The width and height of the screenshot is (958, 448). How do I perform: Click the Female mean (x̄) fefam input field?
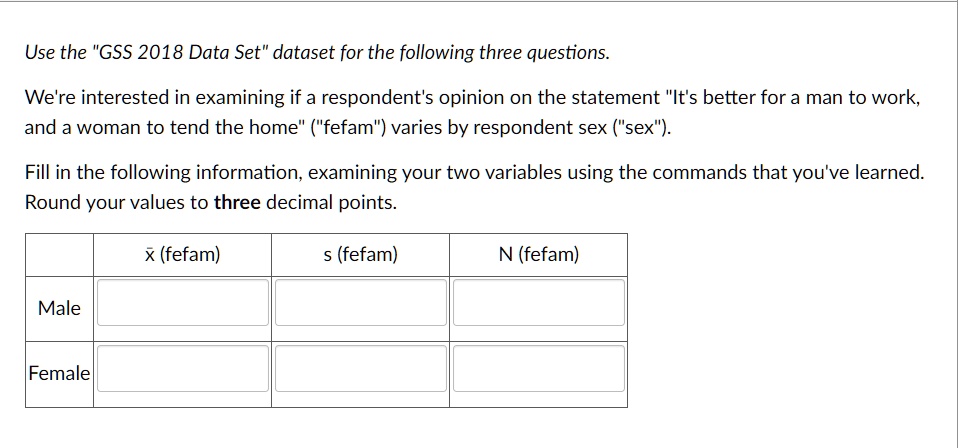click(x=183, y=369)
